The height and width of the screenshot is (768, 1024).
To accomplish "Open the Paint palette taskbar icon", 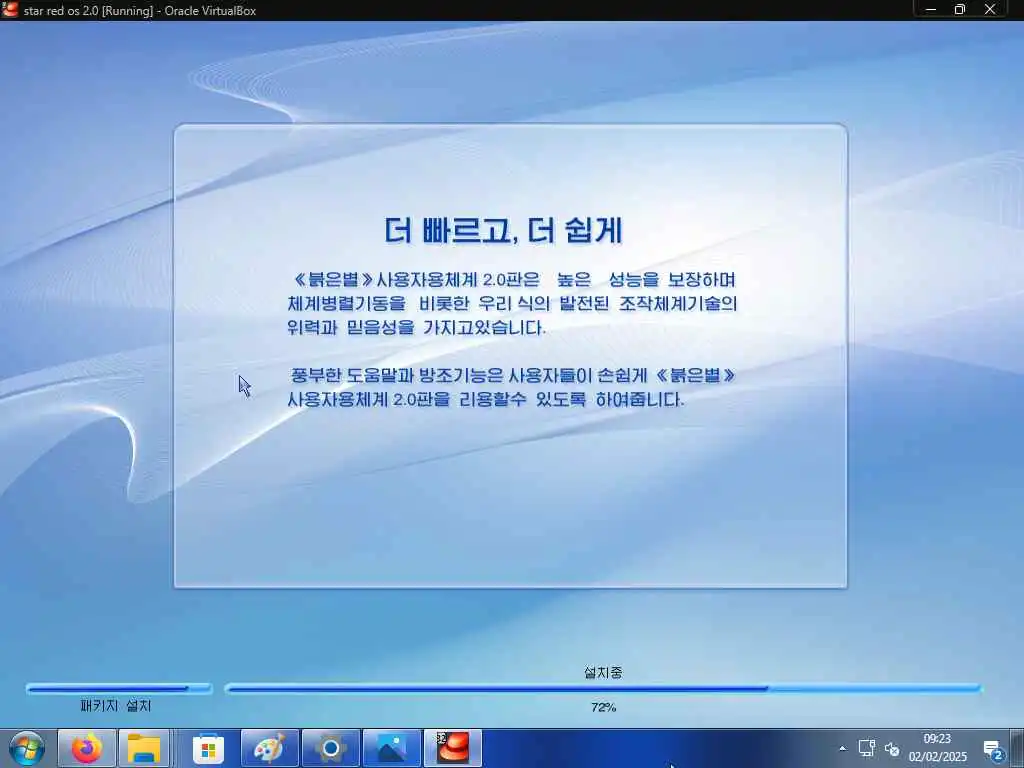I will pos(268,748).
